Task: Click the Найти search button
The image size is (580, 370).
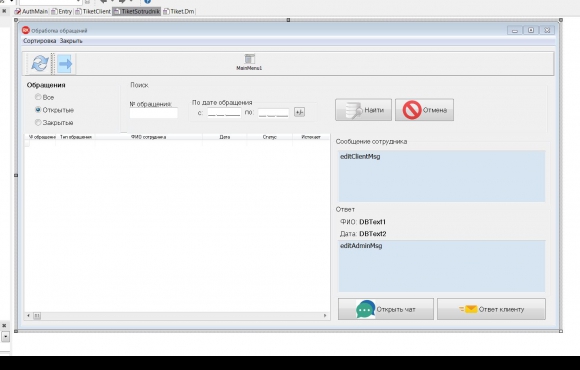Action: click(363, 110)
